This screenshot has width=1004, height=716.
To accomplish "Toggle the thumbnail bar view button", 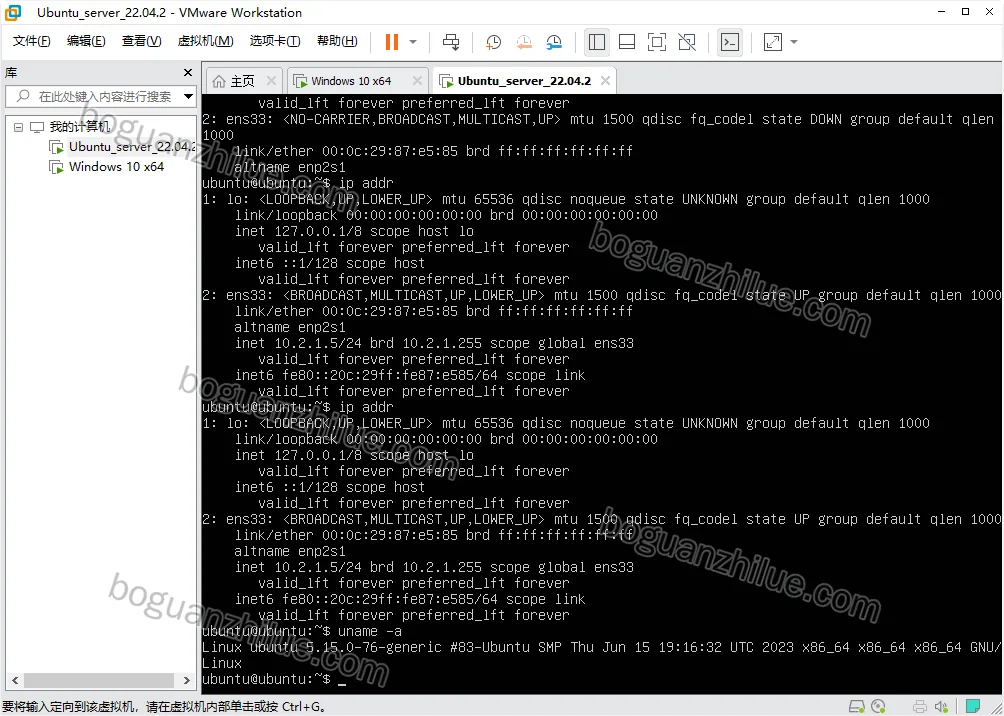I will [x=627, y=42].
